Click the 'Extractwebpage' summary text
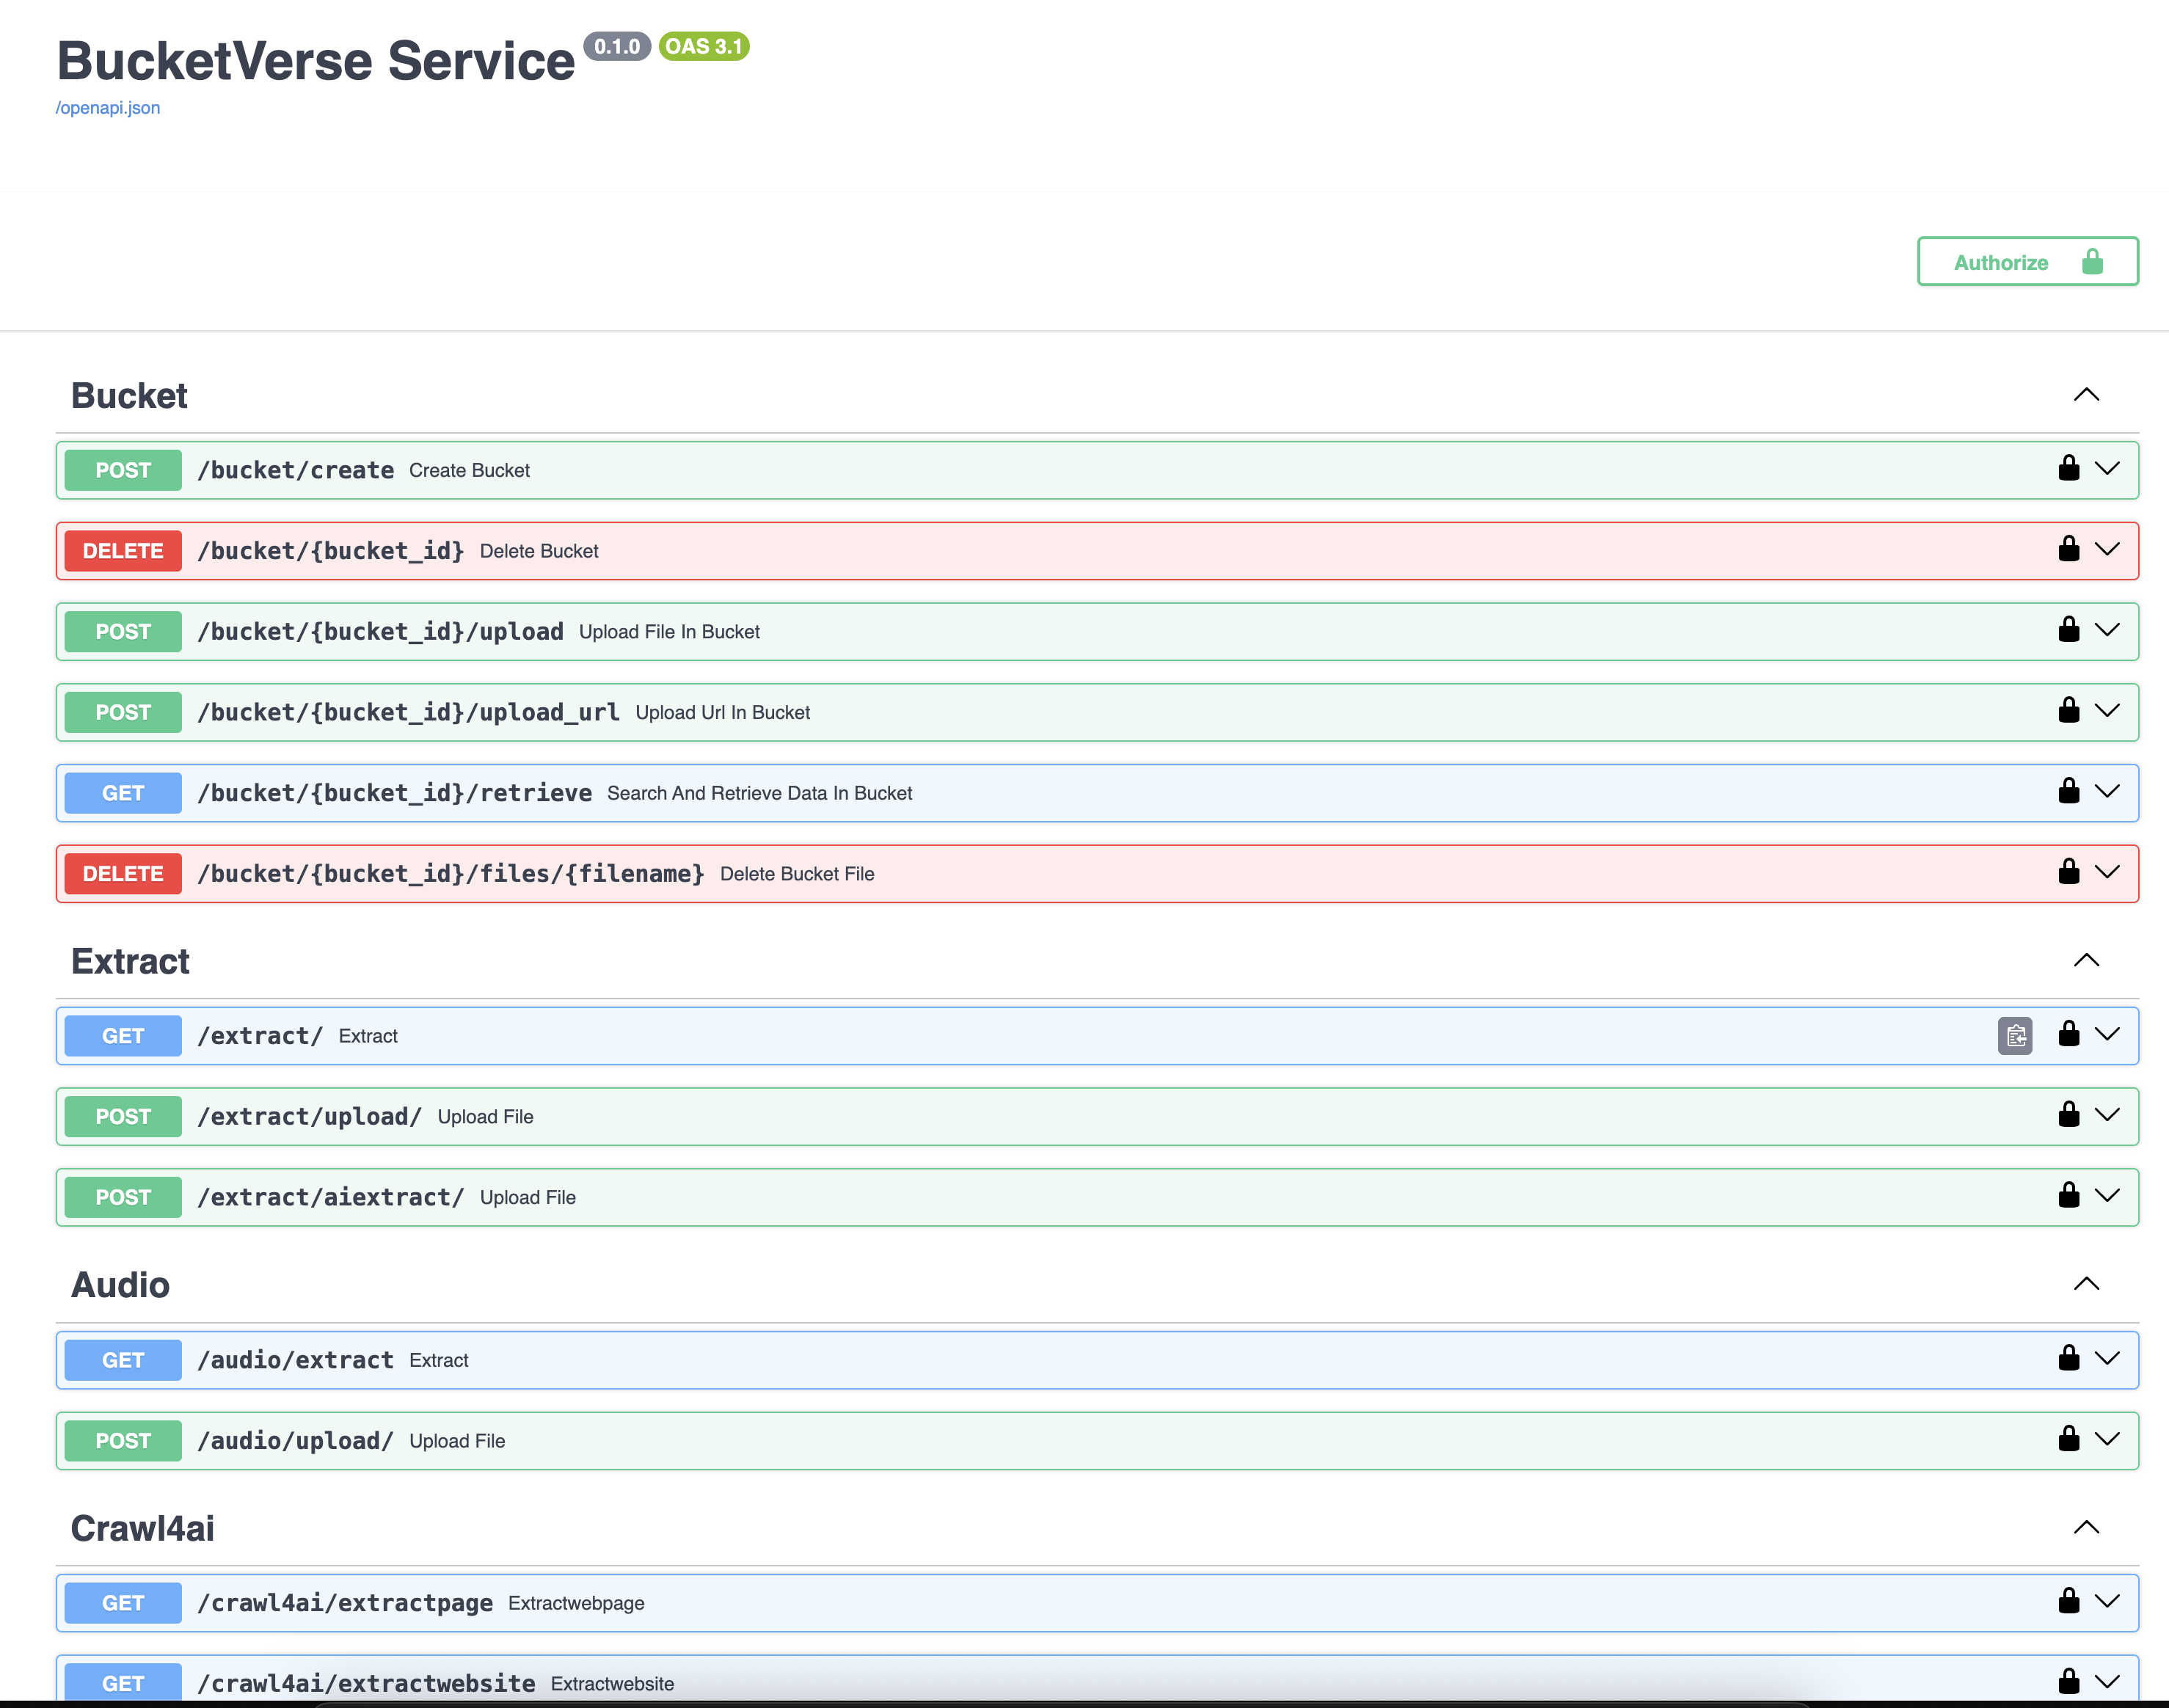 pyautogui.click(x=576, y=1603)
